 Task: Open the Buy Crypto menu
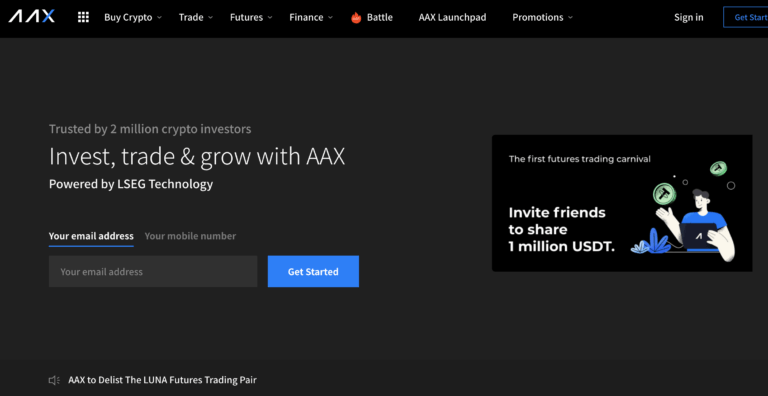pyautogui.click(x=128, y=18)
